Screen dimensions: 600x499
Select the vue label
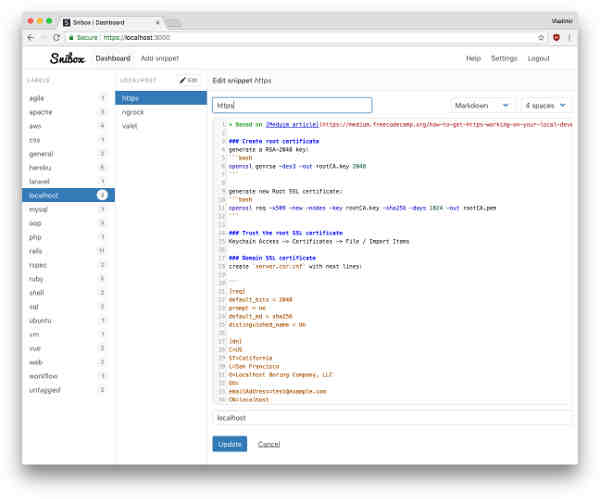click(68, 348)
